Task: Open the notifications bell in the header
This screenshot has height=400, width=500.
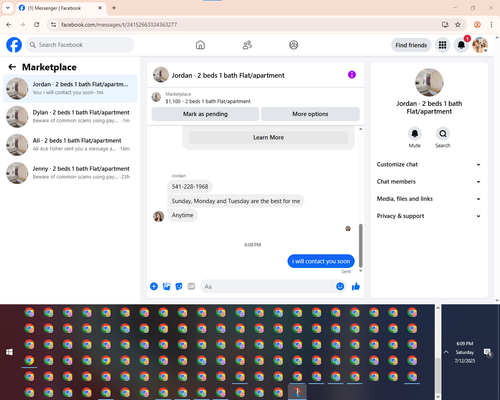Action: pyautogui.click(x=461, y=45)
